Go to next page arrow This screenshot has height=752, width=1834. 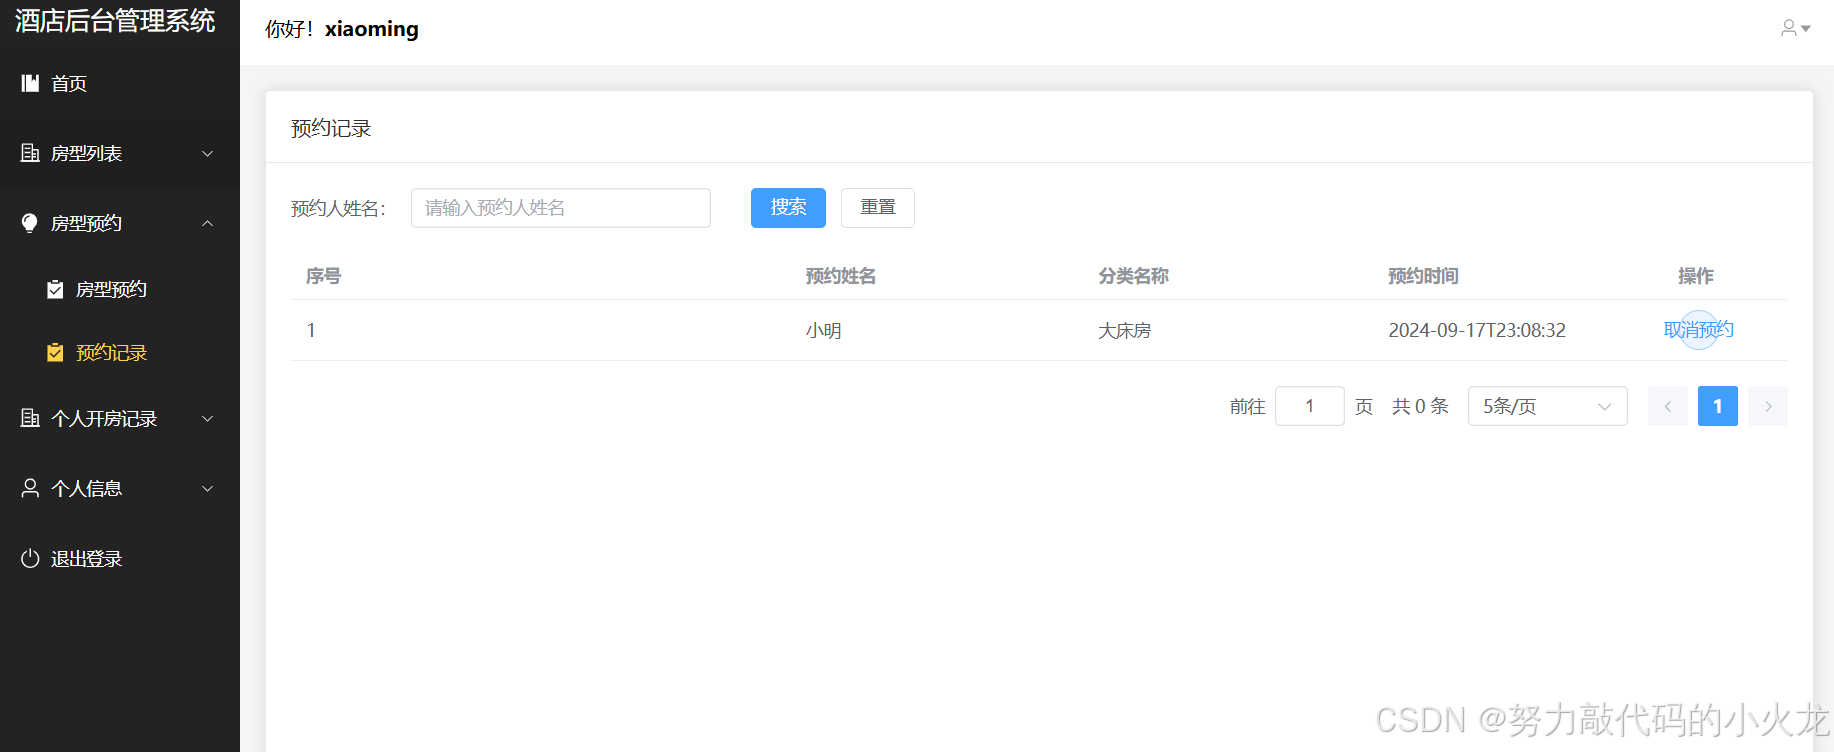point(1768,406)
